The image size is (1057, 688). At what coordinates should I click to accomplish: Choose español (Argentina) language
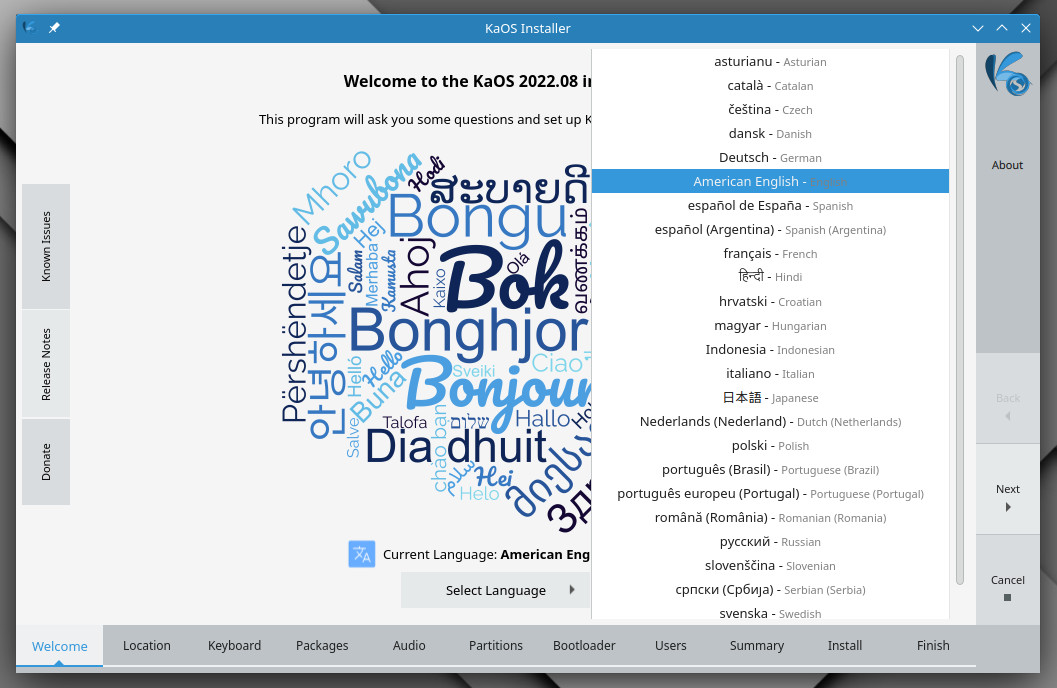pyautogui.click(x=770, y=230)
